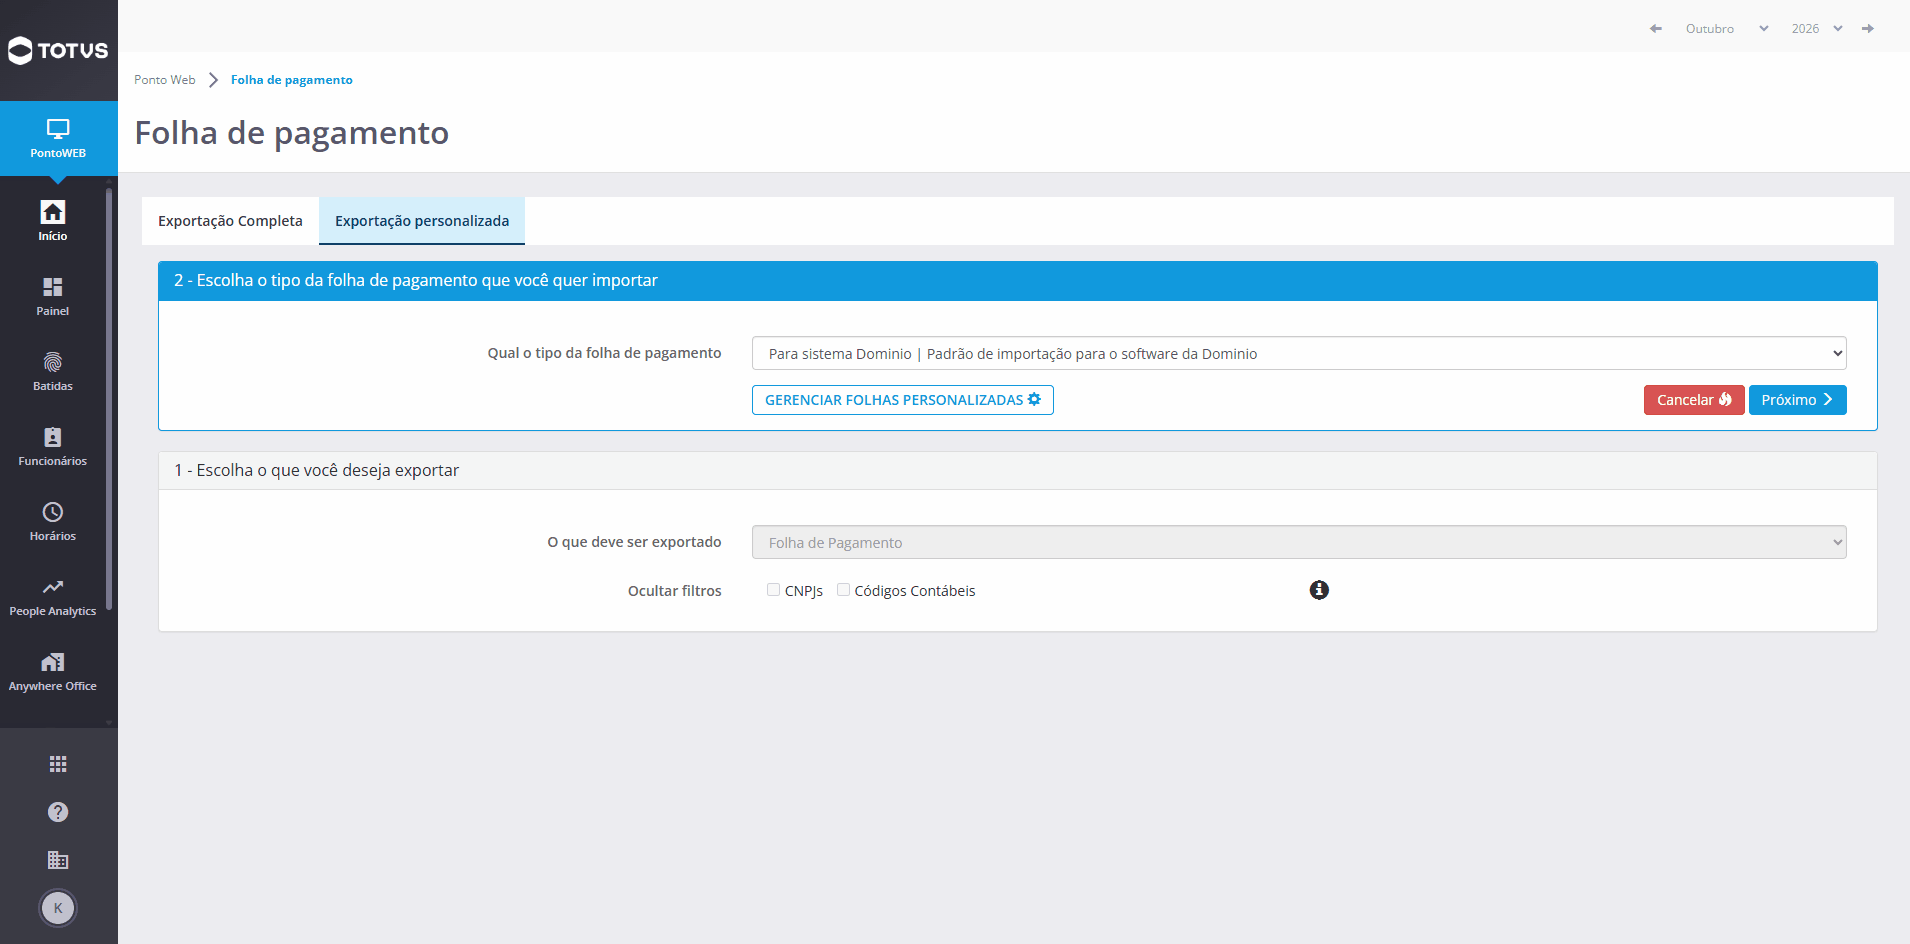Toggle the CNPJs checkbox

click(x=773, y=590)
